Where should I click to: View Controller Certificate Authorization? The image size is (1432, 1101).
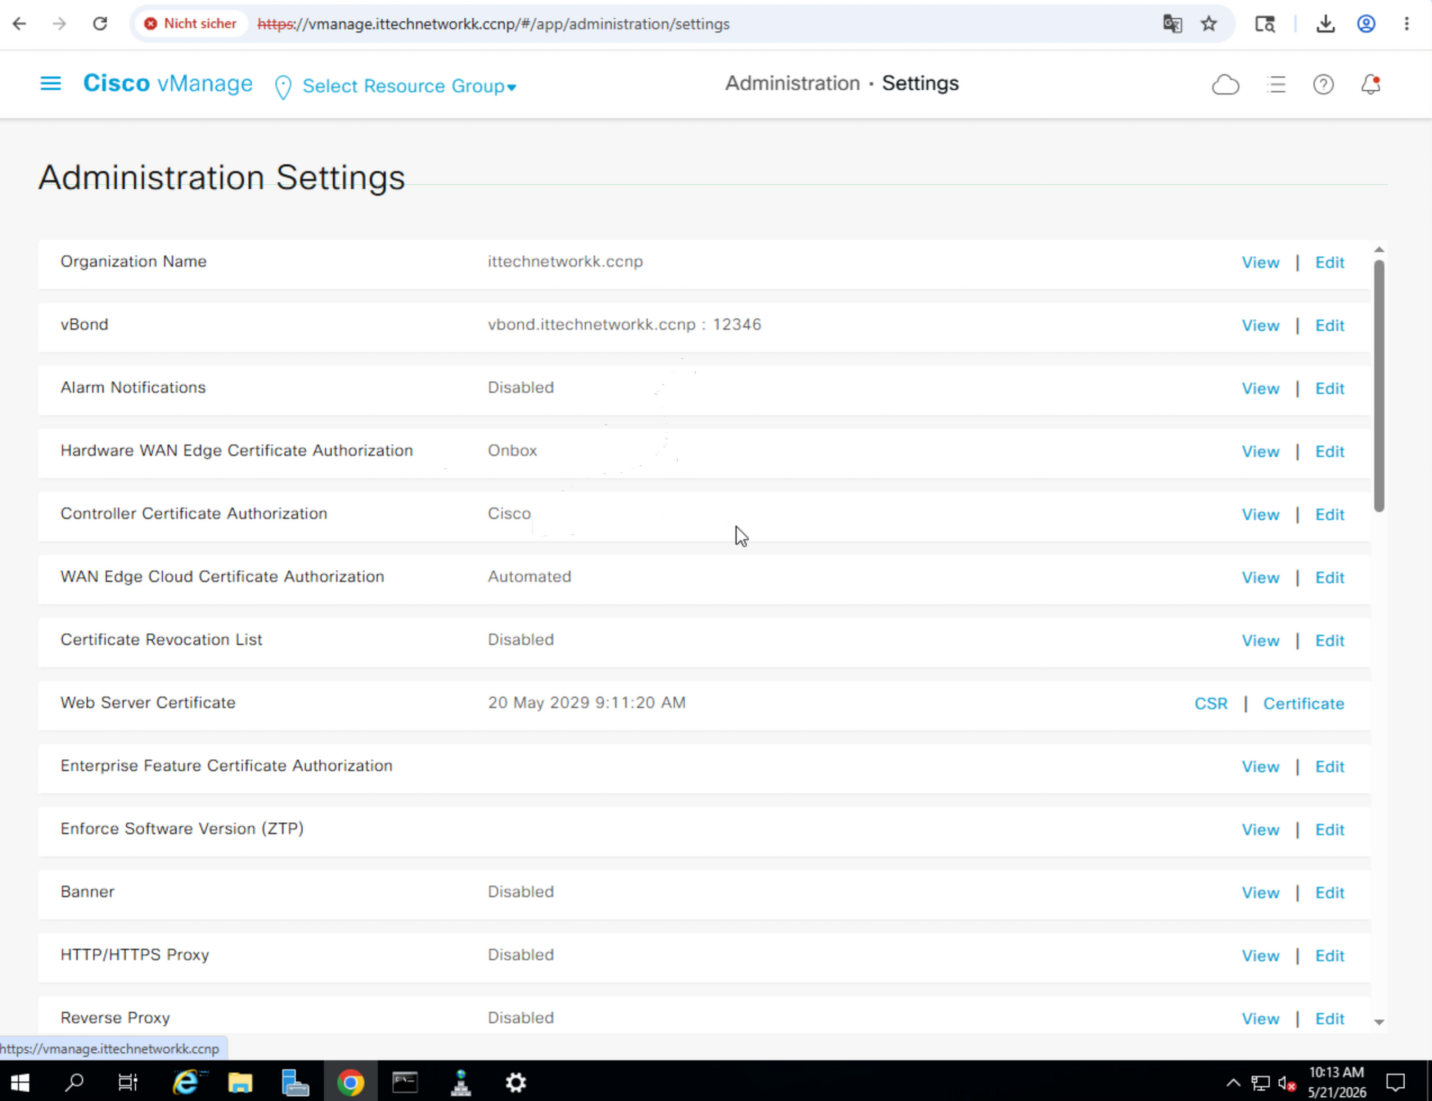[1260, 515]
